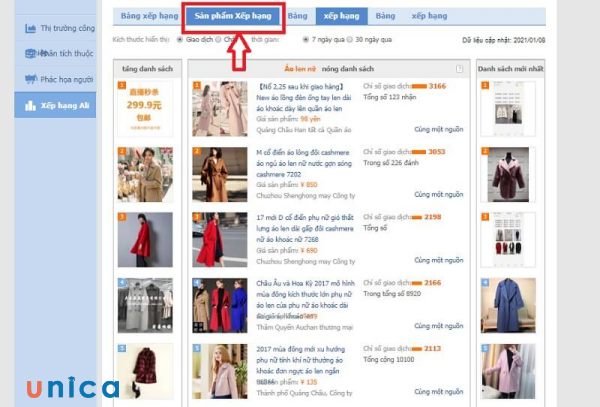Open tăng danh sách tan coat thumbnail ranked 2
600x407 pixels.
145,174
